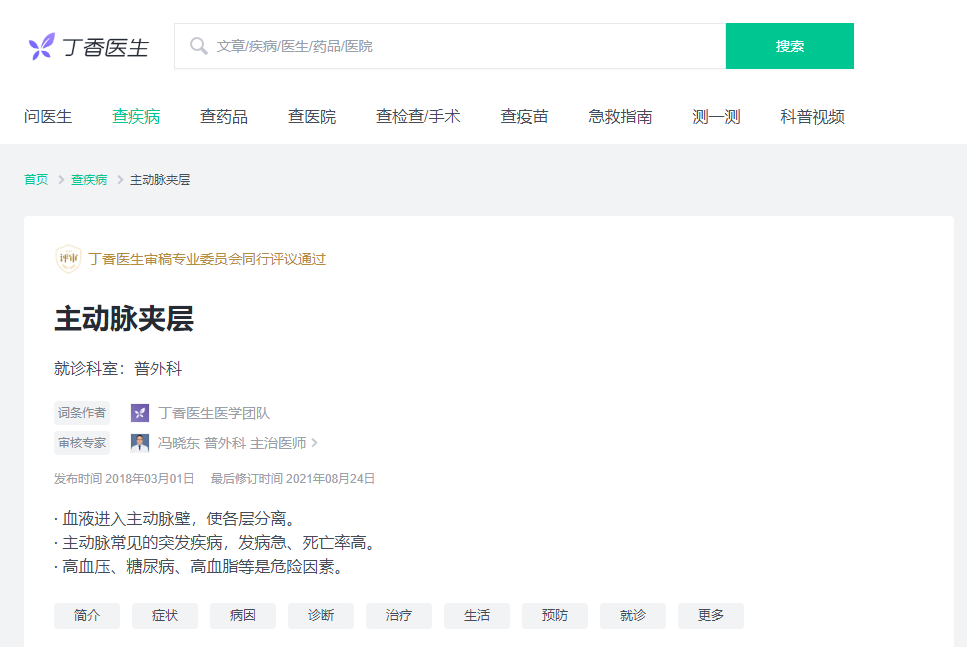Click the green 搜索 button
Image resolution: width=967 pixels, height=647 pixels.
click(x=789, y=46)
